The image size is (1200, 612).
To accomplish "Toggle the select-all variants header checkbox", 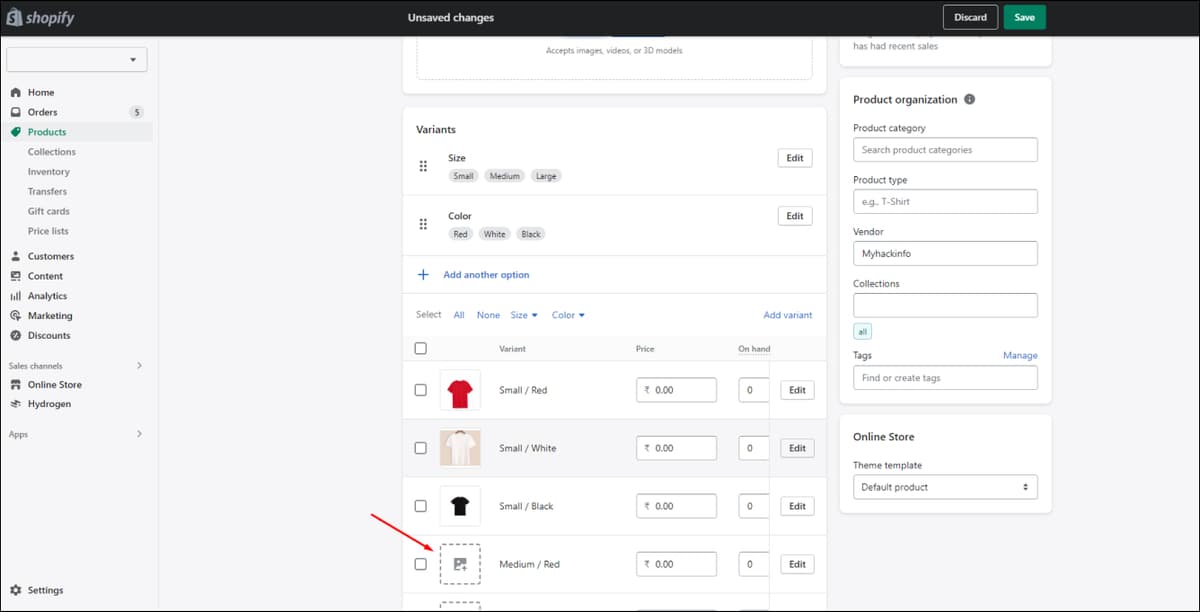I will click(x=420, y=348).
